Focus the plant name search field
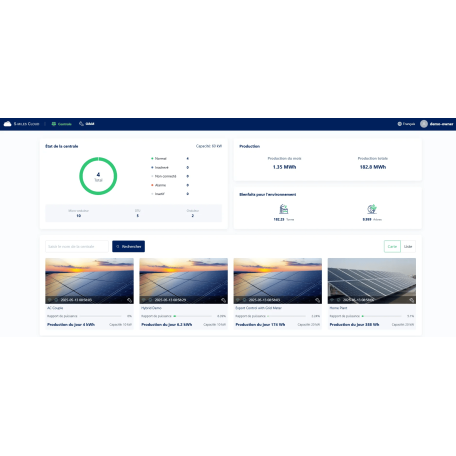The height and width of the screenshot is (456, 456). pos(77,246)
